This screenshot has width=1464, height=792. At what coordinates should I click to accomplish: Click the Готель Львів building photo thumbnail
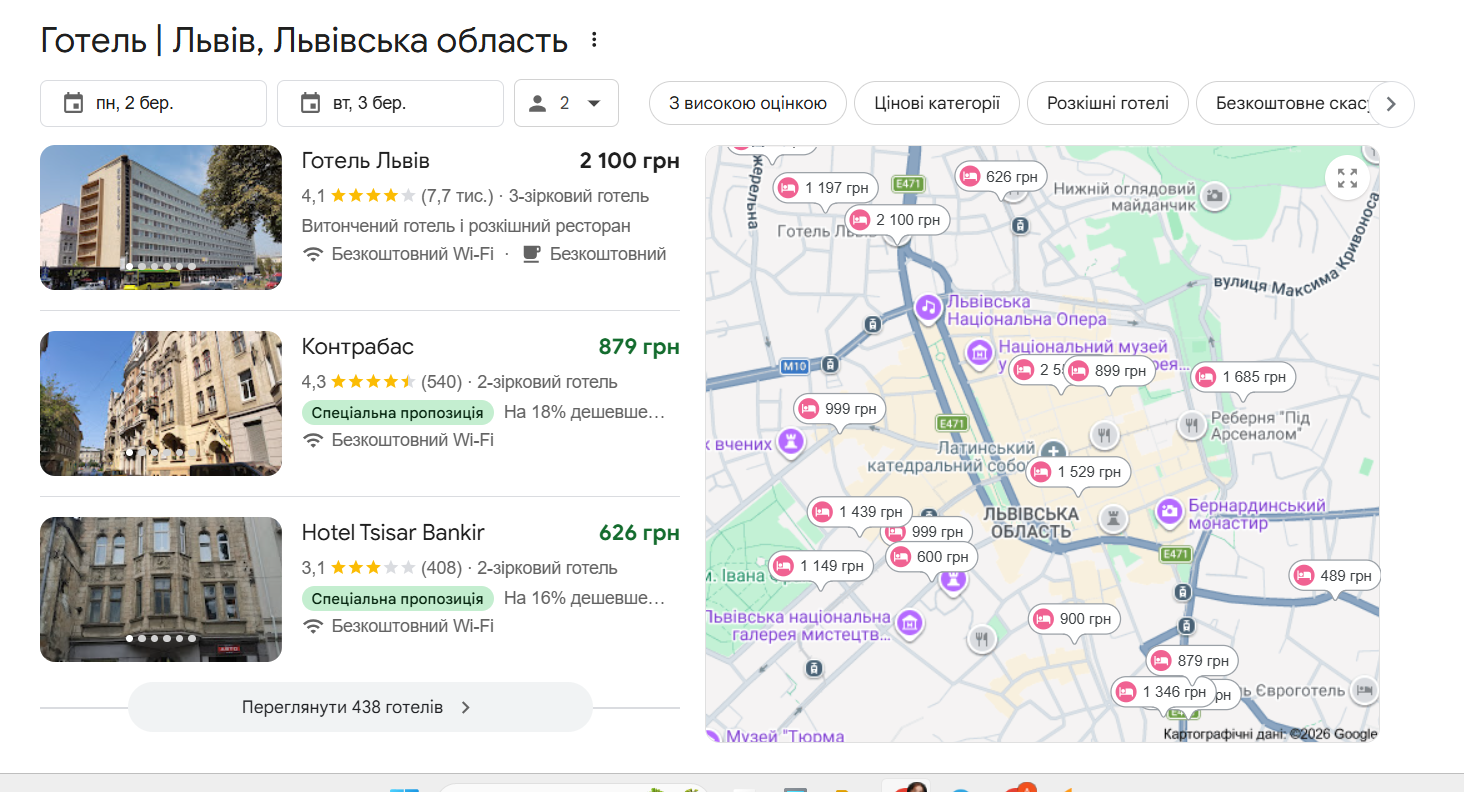161,217
